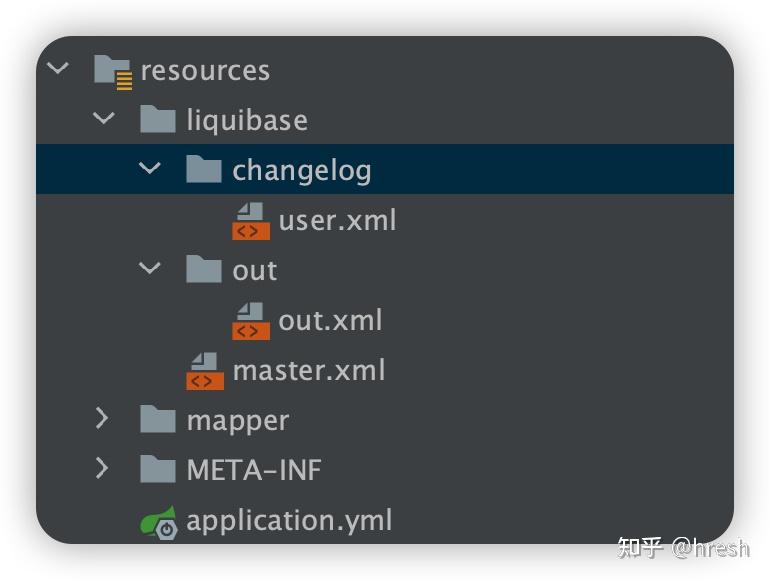The image size is (770, 580).
Task: Click the out.xml file icon
Action: [x=250, y=320]
